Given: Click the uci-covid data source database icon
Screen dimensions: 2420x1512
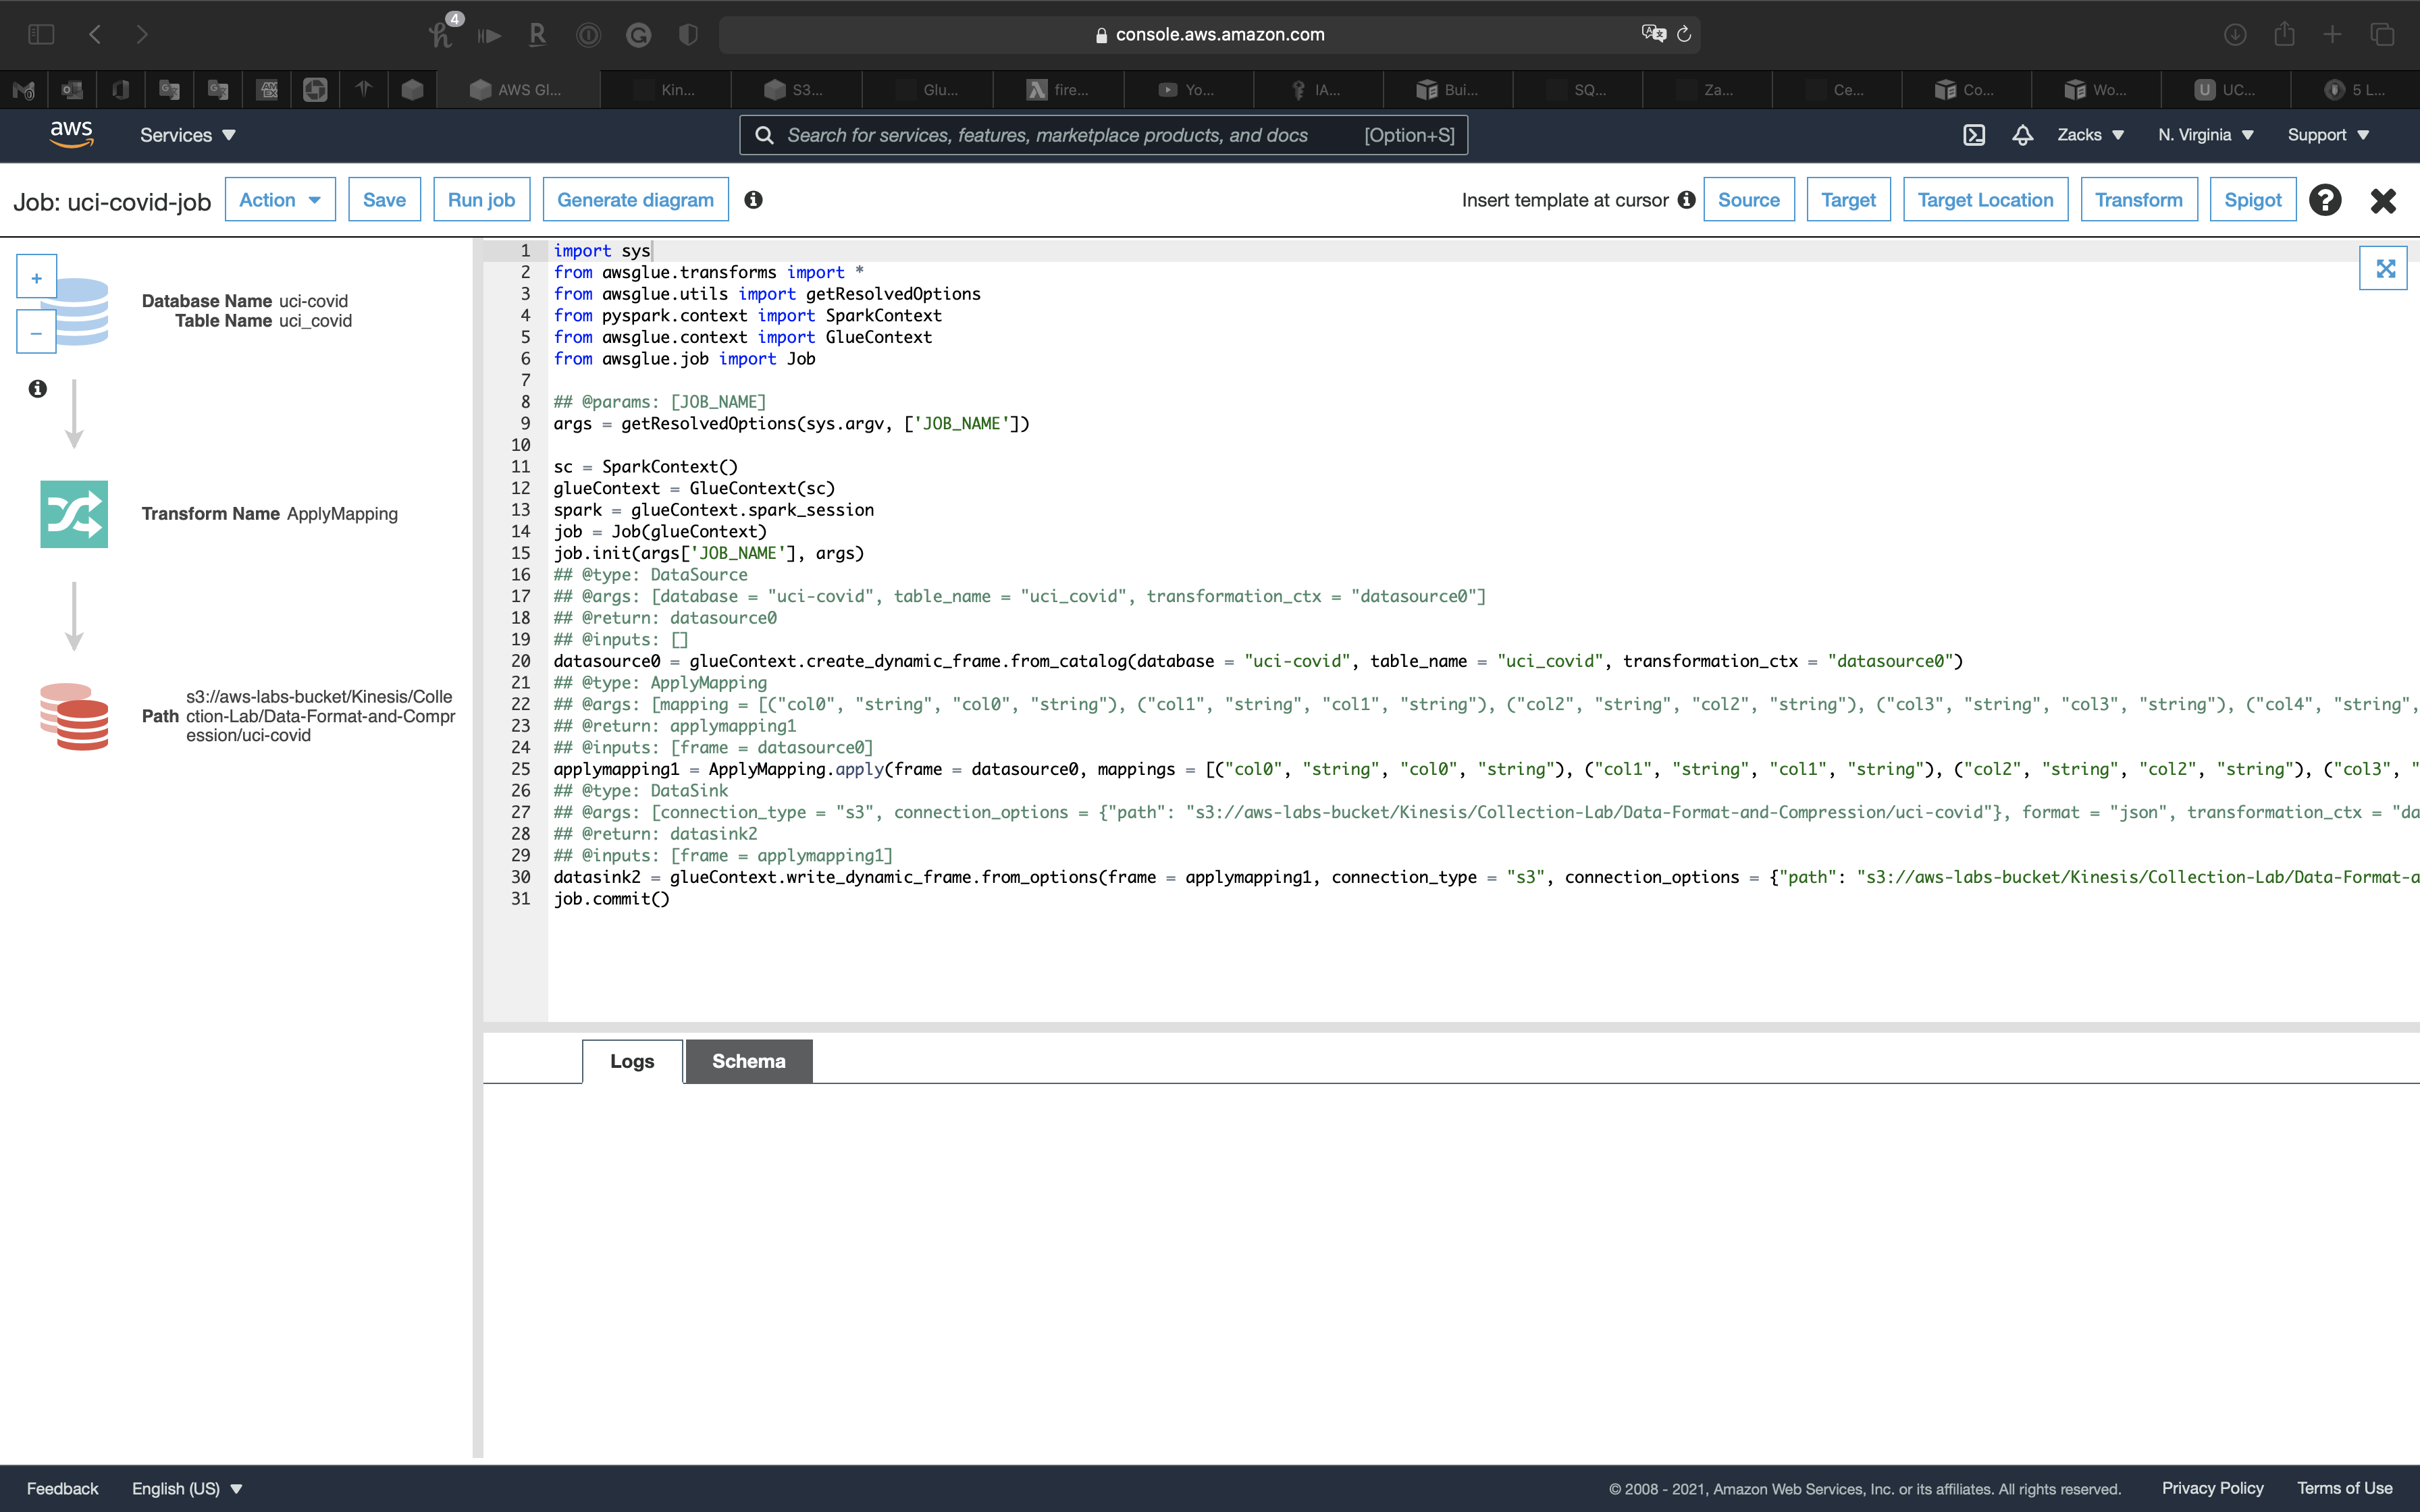Looking at the screenshot, I should tap(84, 312).
